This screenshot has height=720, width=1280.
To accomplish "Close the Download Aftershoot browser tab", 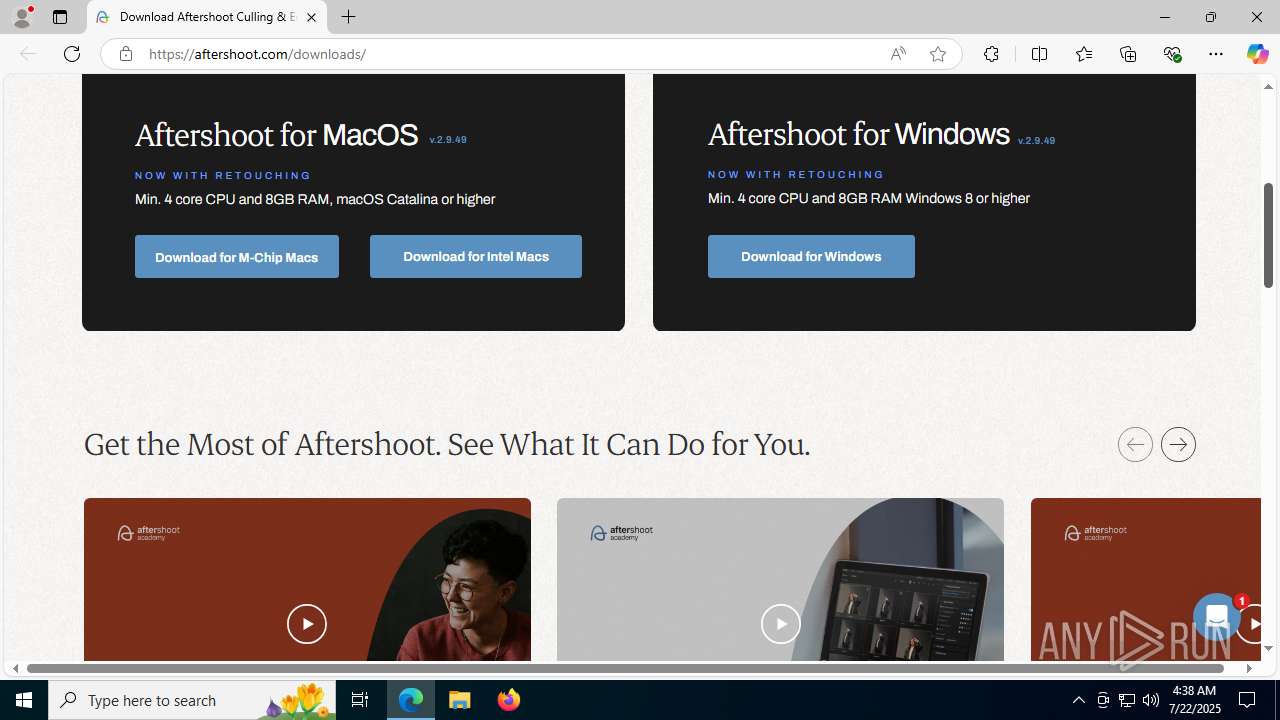I will coord(311,17).
